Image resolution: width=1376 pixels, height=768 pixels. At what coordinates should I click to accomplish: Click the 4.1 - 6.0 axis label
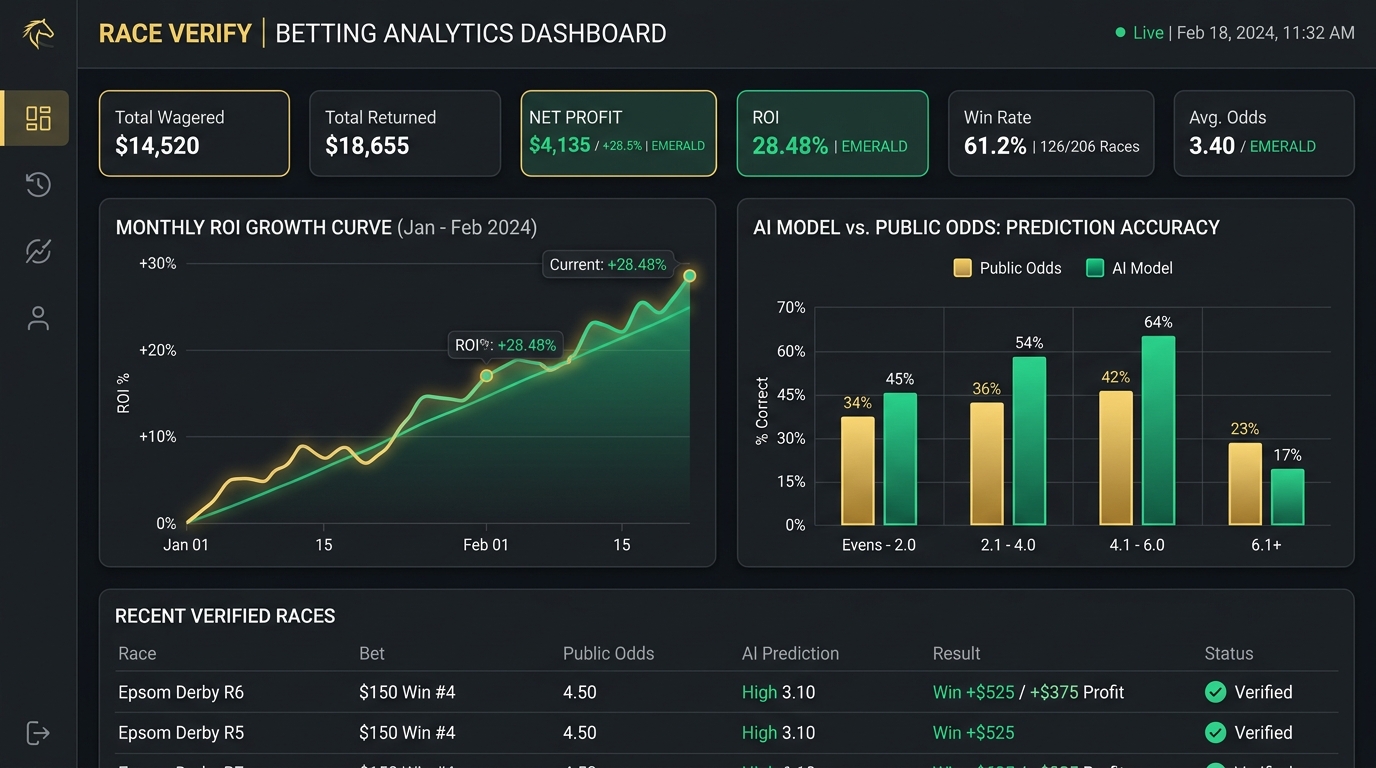pos(1137,545)
